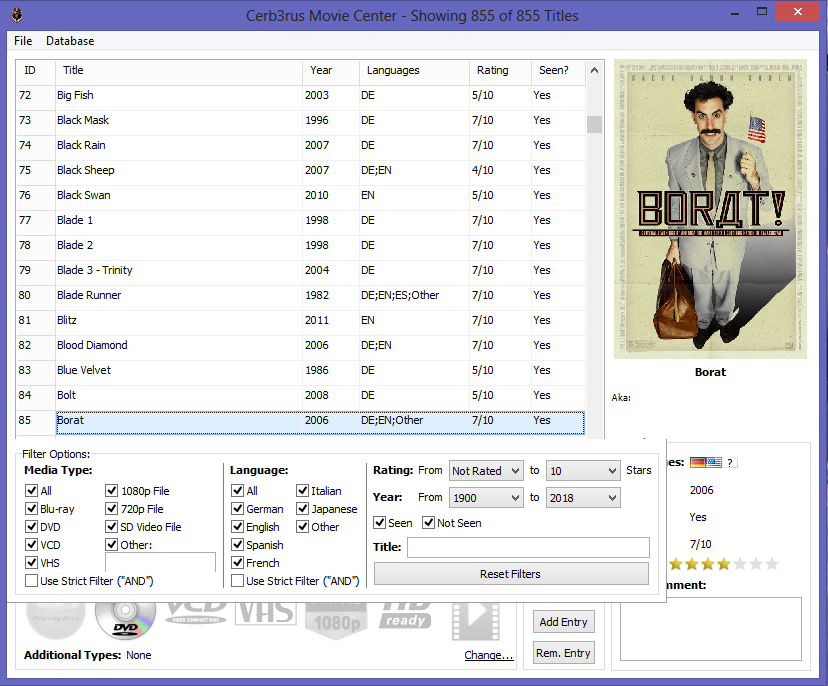The height and width of the screenshot is (686, 828).
Task: Click the German flag language icon
Action: pos(698,462)
